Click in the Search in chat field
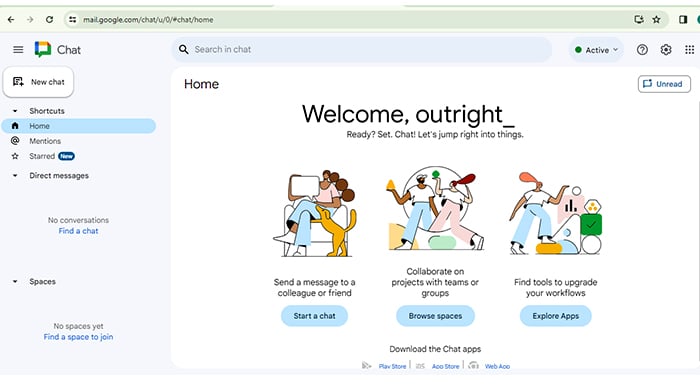Screen dimensions: 700x384 click(362, 50)
